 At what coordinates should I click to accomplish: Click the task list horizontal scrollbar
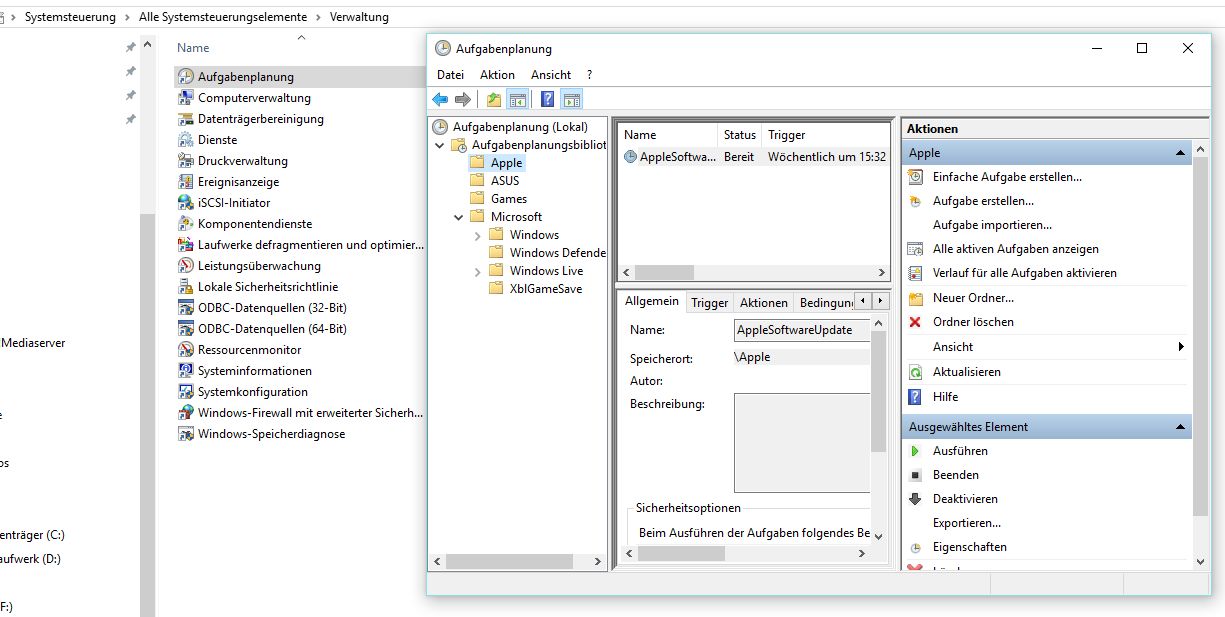click(754, 272)
